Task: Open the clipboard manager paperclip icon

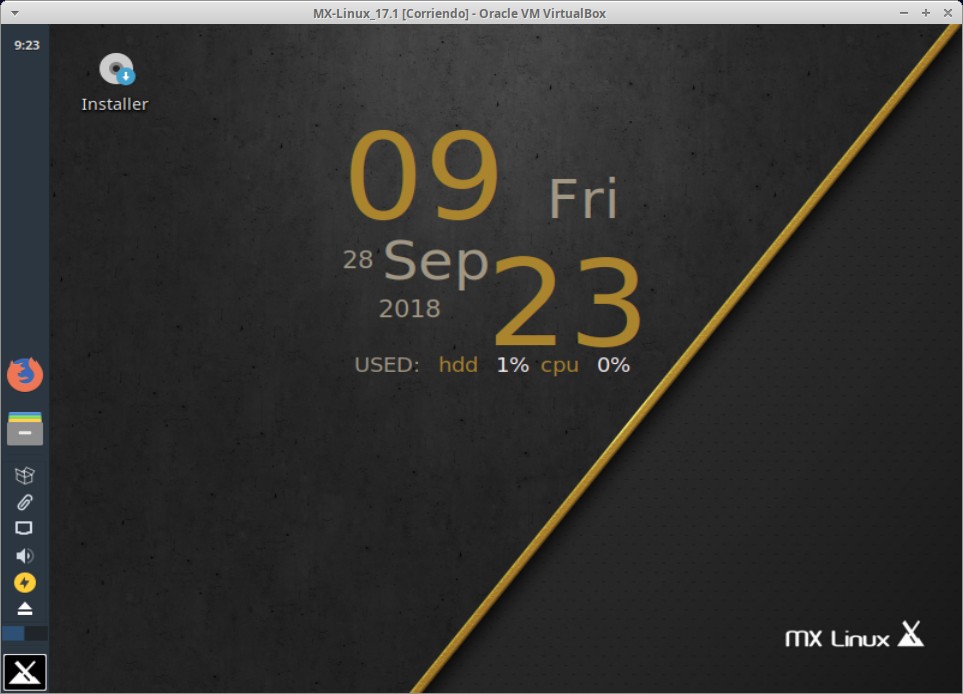Action: (25, 502)
